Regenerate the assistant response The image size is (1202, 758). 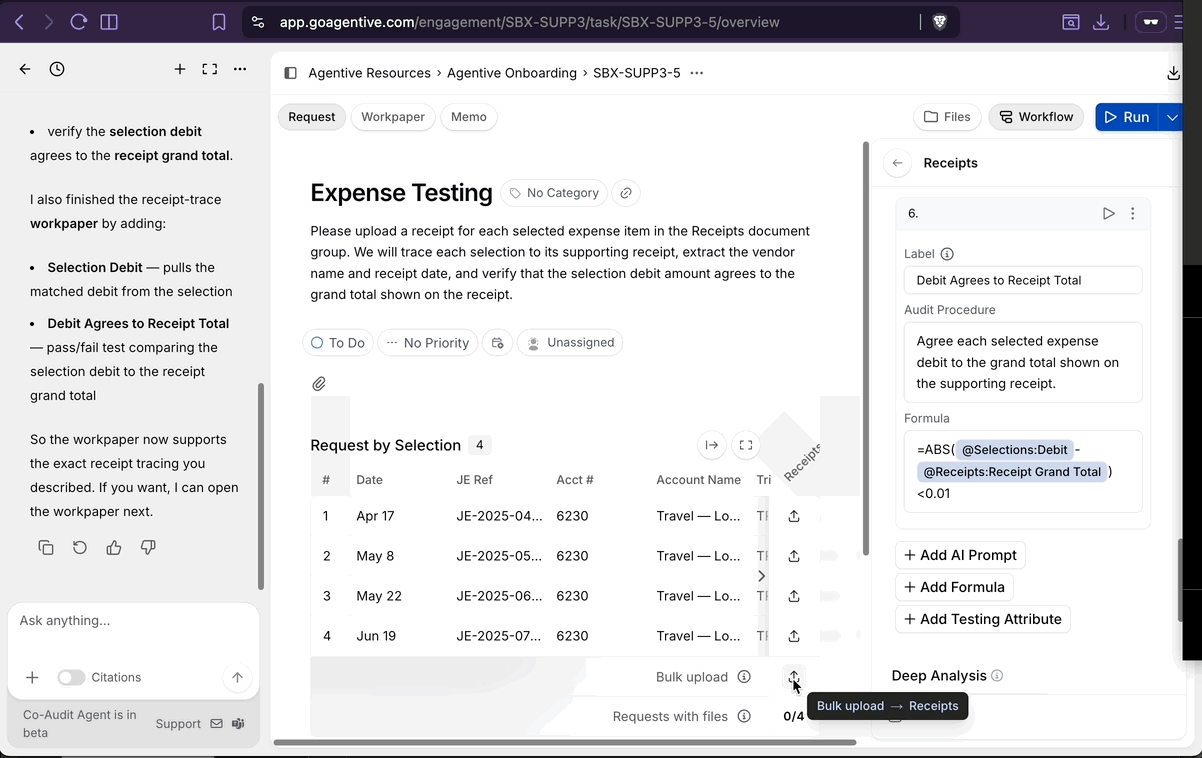[80, 547]
